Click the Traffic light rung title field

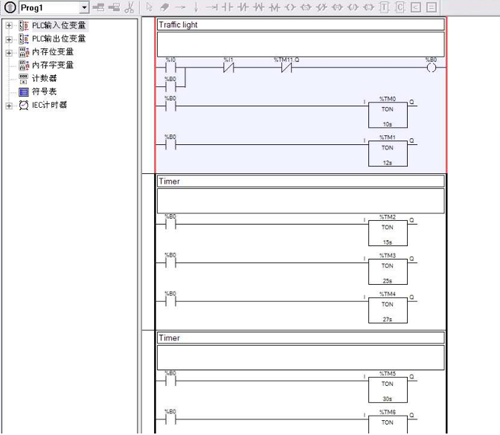(301, 25)
